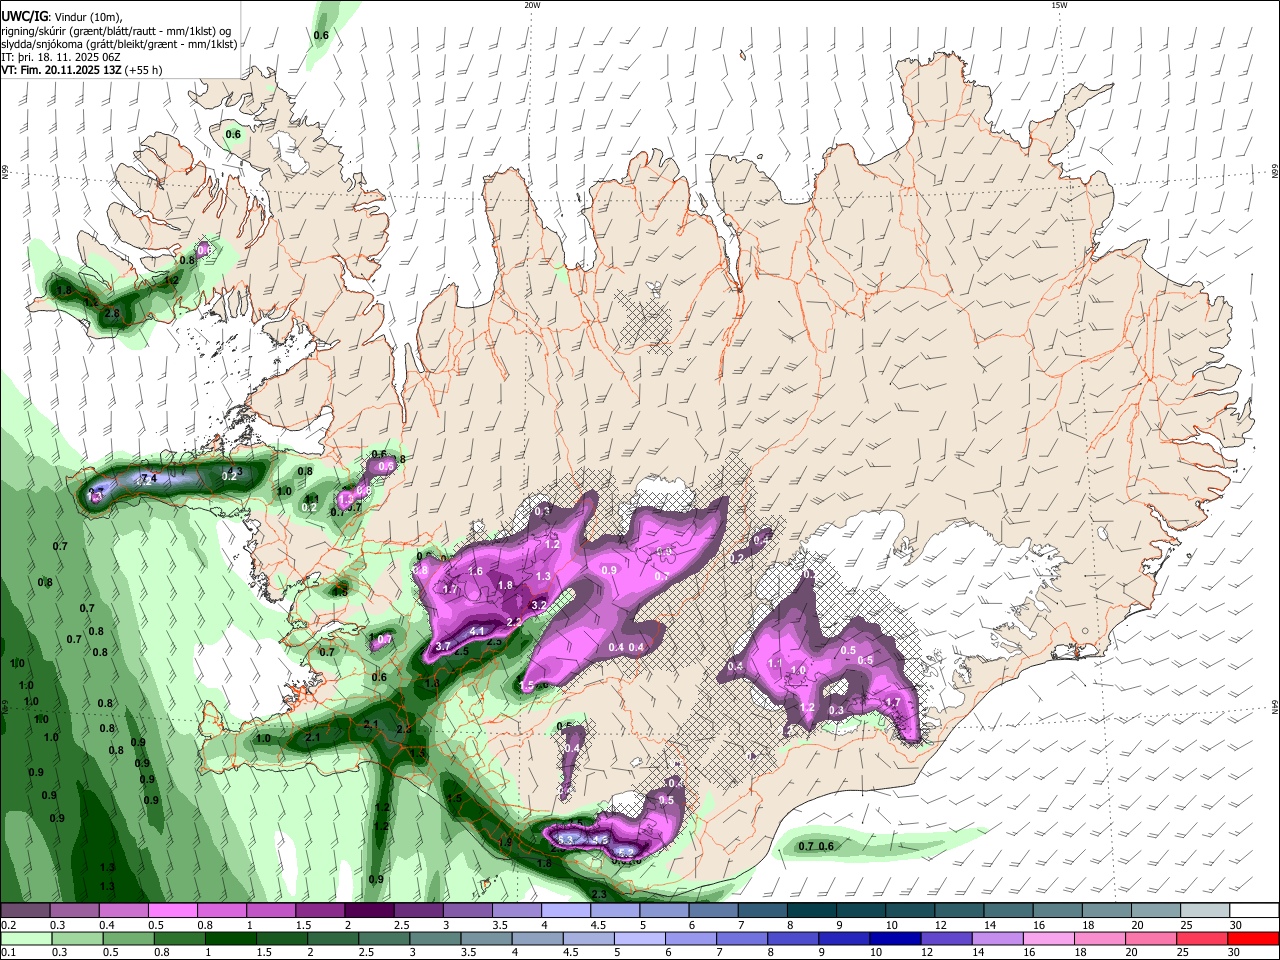Click the '4.1' precipitation value on the map
Image resolution: width=1280 pixels, height=960 pixels.
(477, 631)
